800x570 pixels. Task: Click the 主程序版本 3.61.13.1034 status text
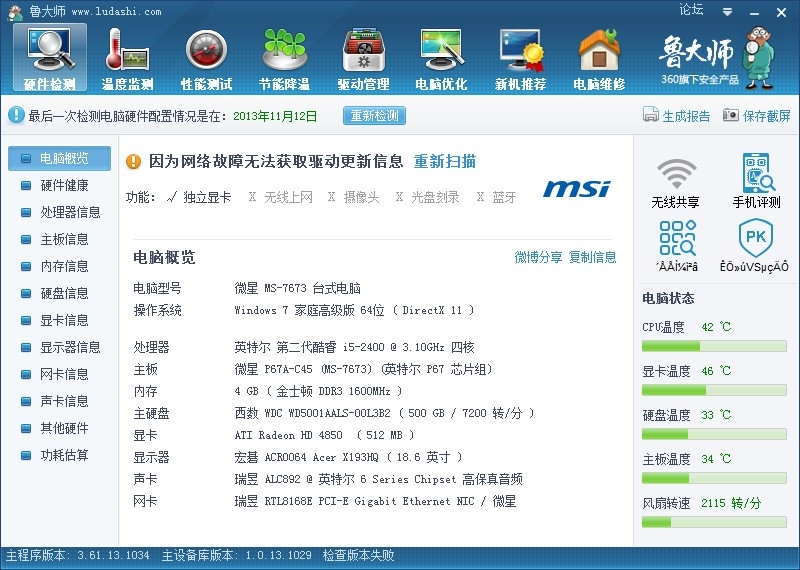[x=78, y=555]
